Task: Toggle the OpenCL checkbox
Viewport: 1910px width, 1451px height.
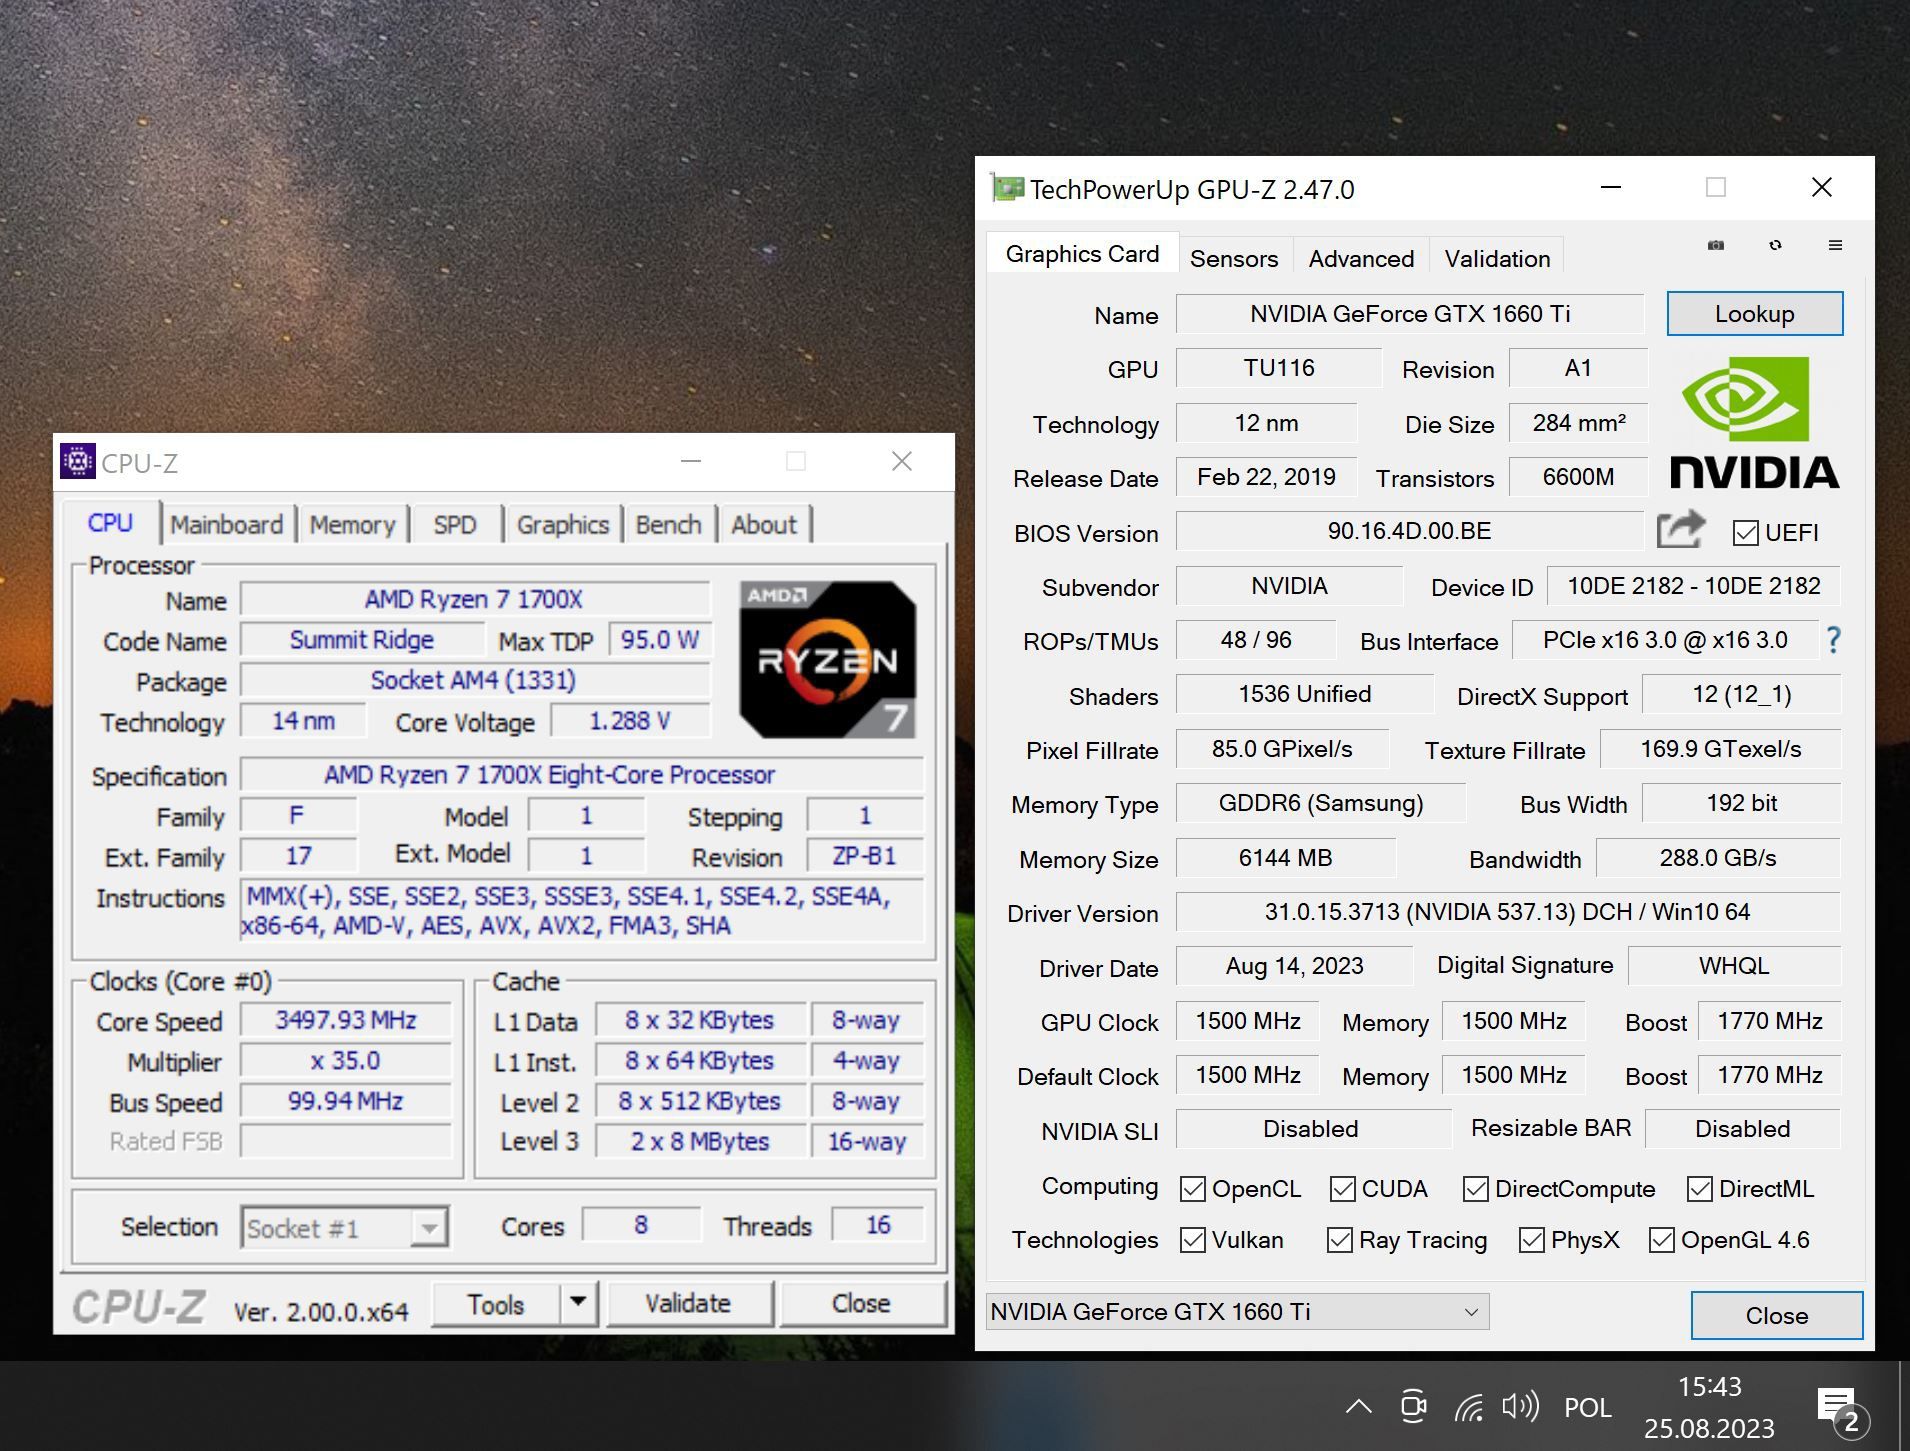Action: 1192,1189
